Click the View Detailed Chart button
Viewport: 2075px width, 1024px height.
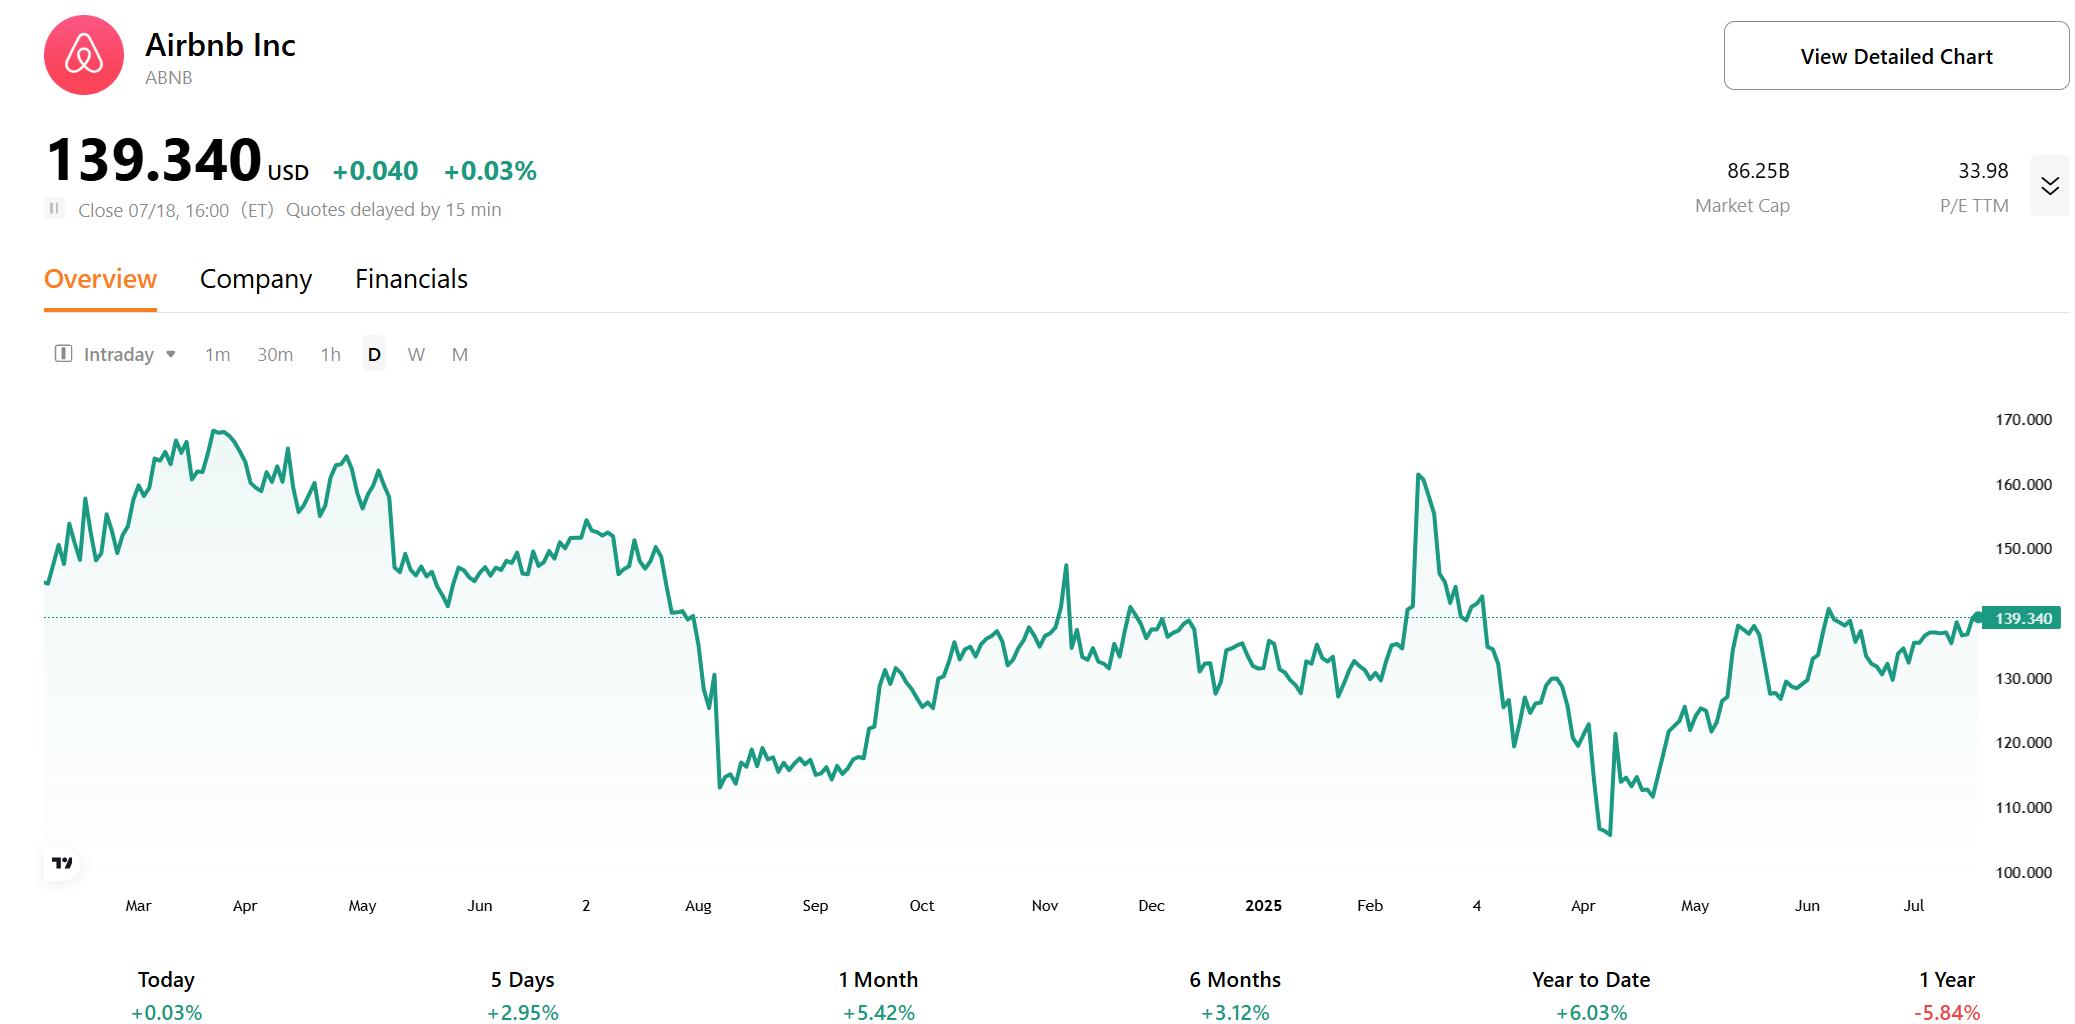tap(1895, 55)
